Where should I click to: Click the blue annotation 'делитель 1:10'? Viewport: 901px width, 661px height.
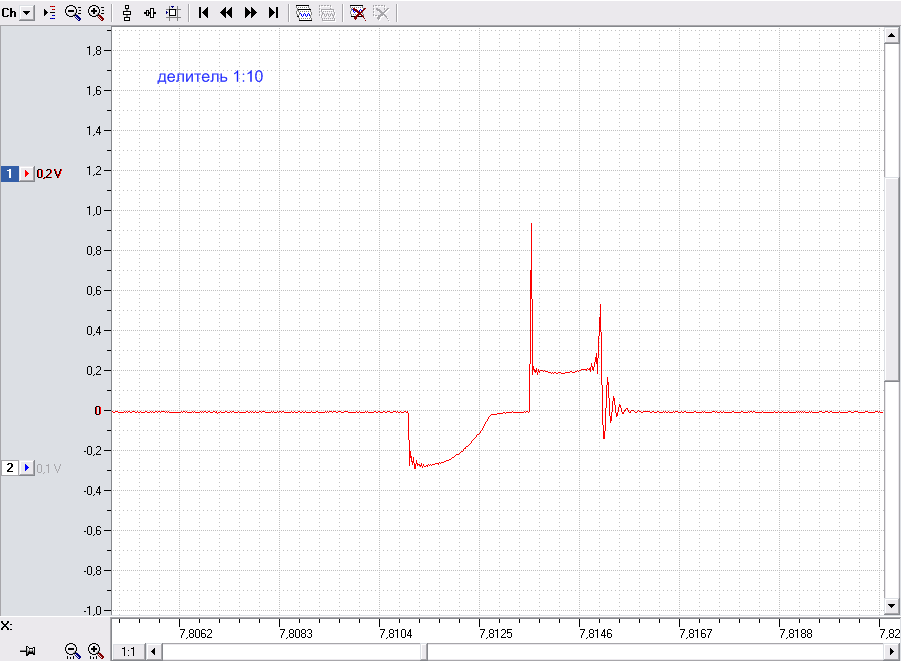pos(210,76)
